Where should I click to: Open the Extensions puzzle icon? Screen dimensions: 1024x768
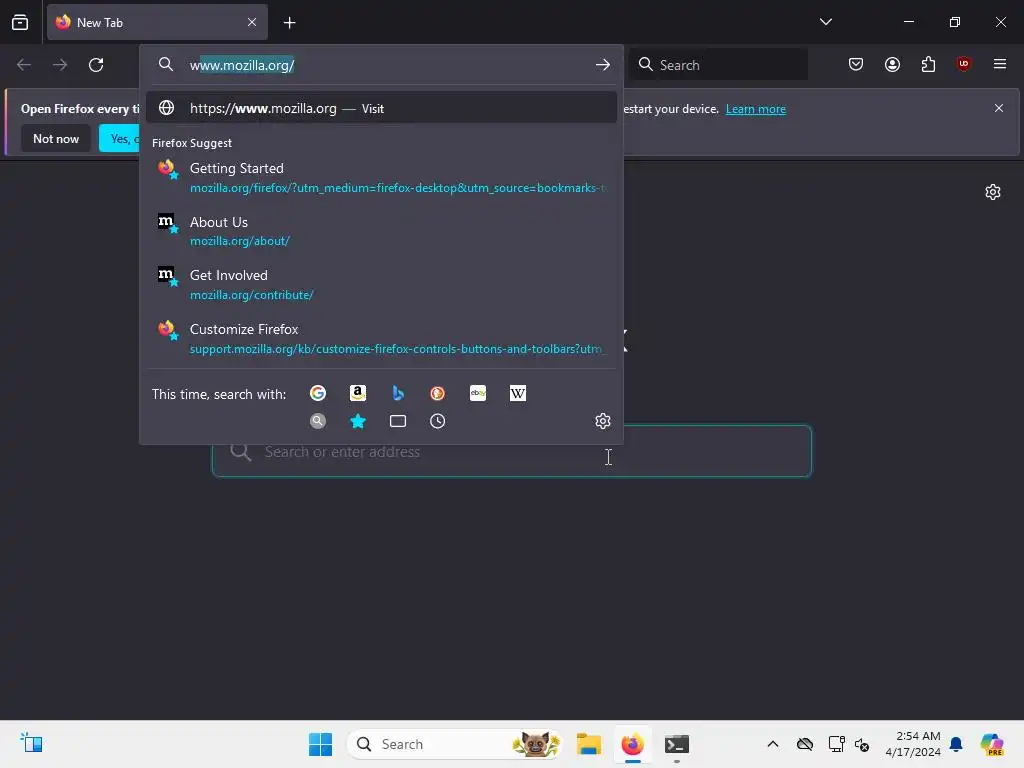[928, 64]
